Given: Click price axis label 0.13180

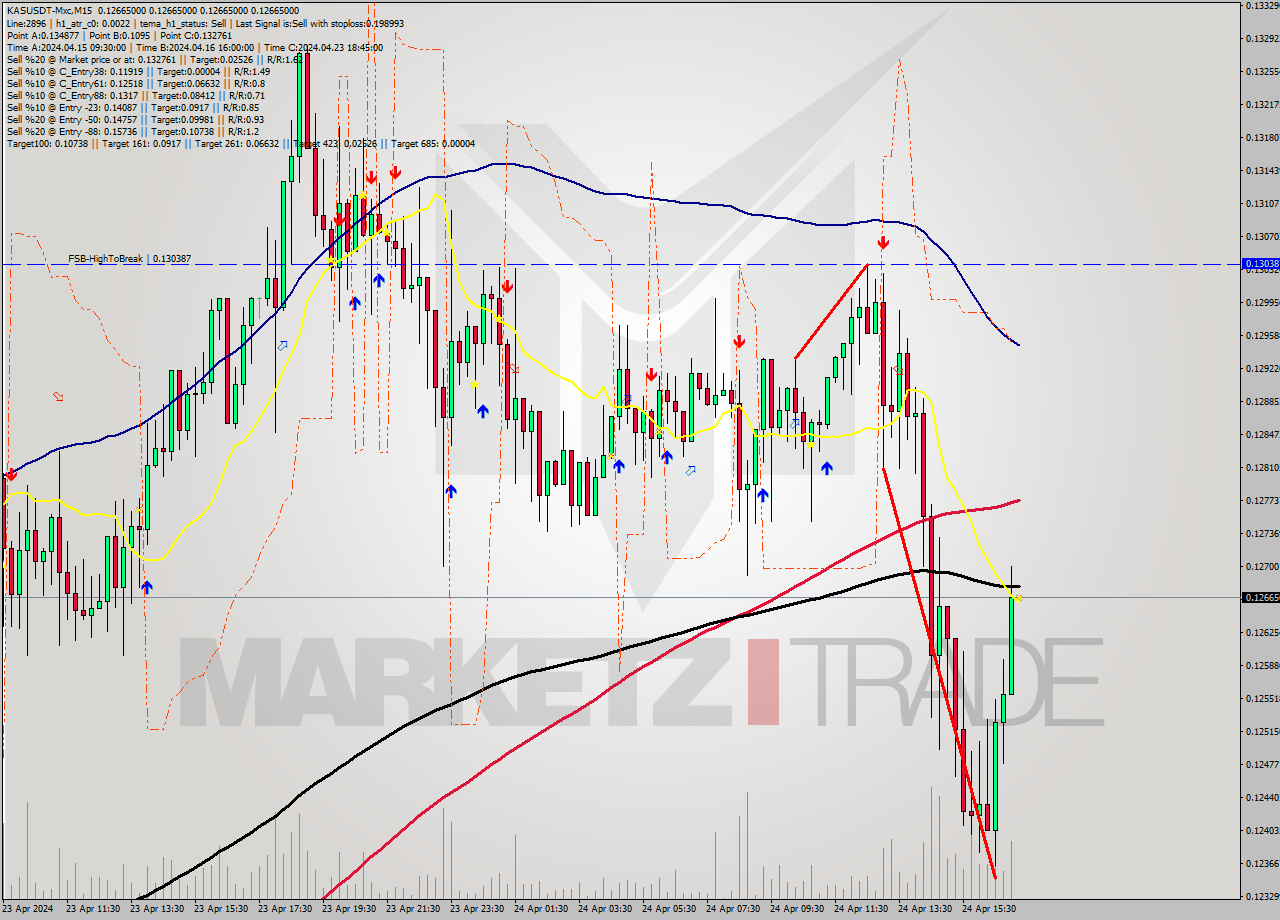Looking at the screenshot, I should tap(1261, 137).
